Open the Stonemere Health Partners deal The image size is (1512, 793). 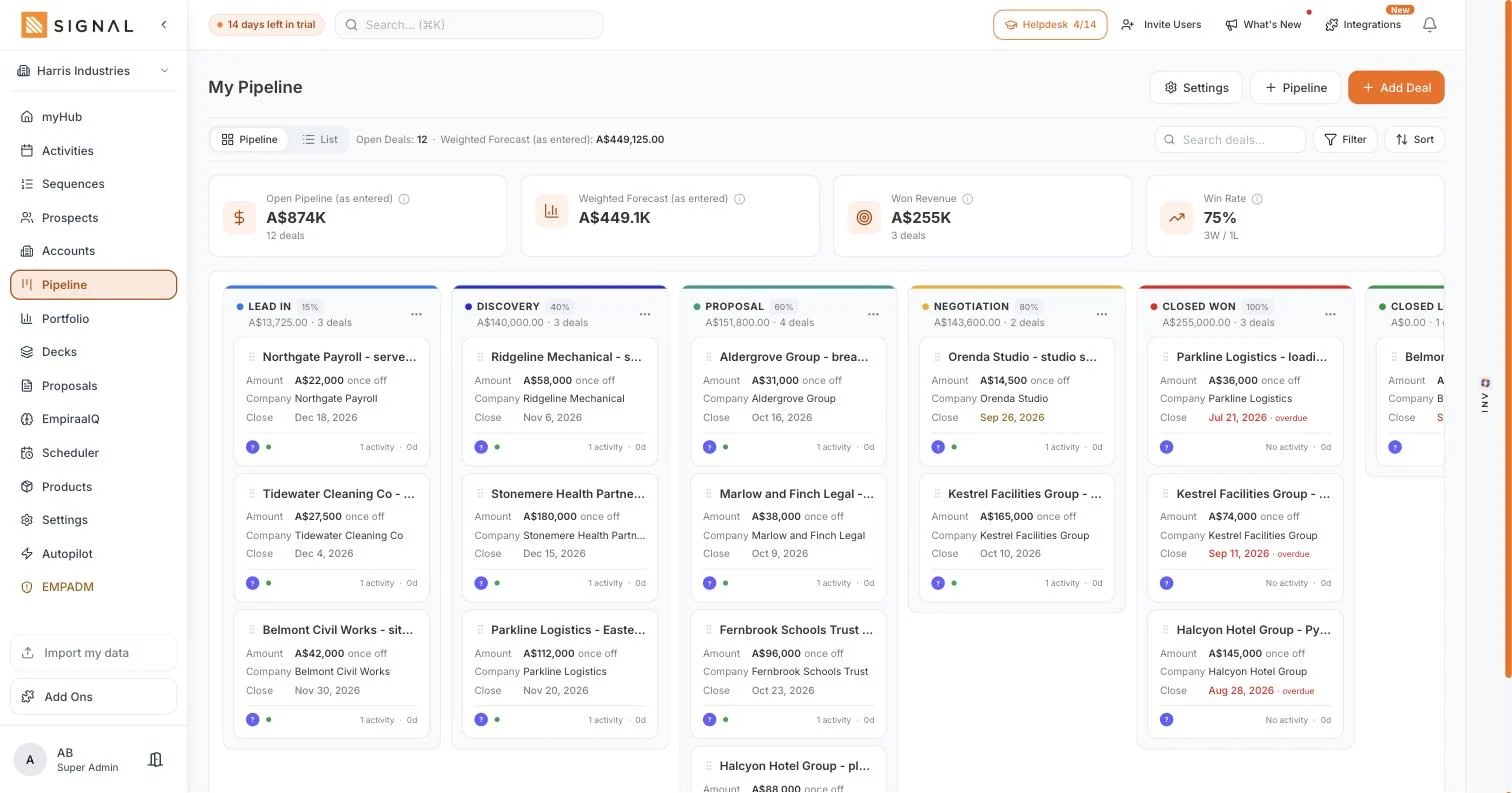[560, 538]
